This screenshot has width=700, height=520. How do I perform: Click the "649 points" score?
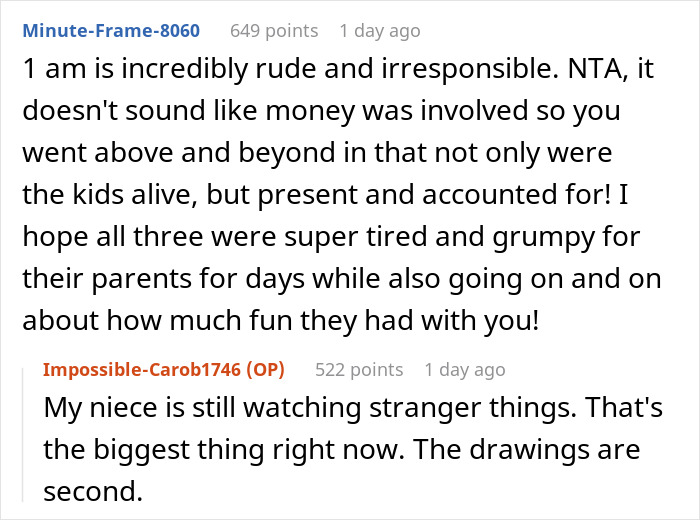pyautogui.click(x=273, y=31)
